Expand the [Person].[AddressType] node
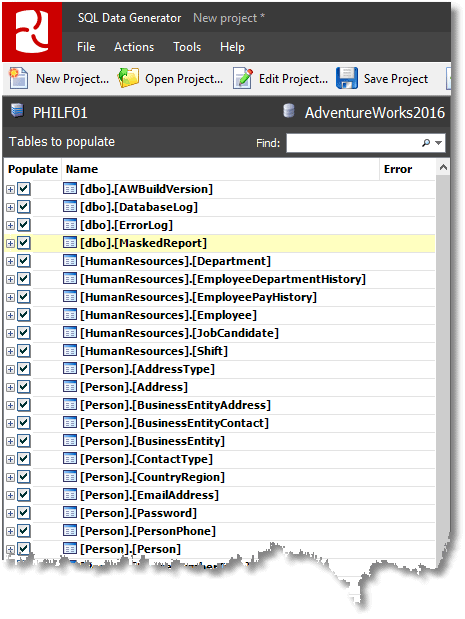465x619 pixels. 10,370
